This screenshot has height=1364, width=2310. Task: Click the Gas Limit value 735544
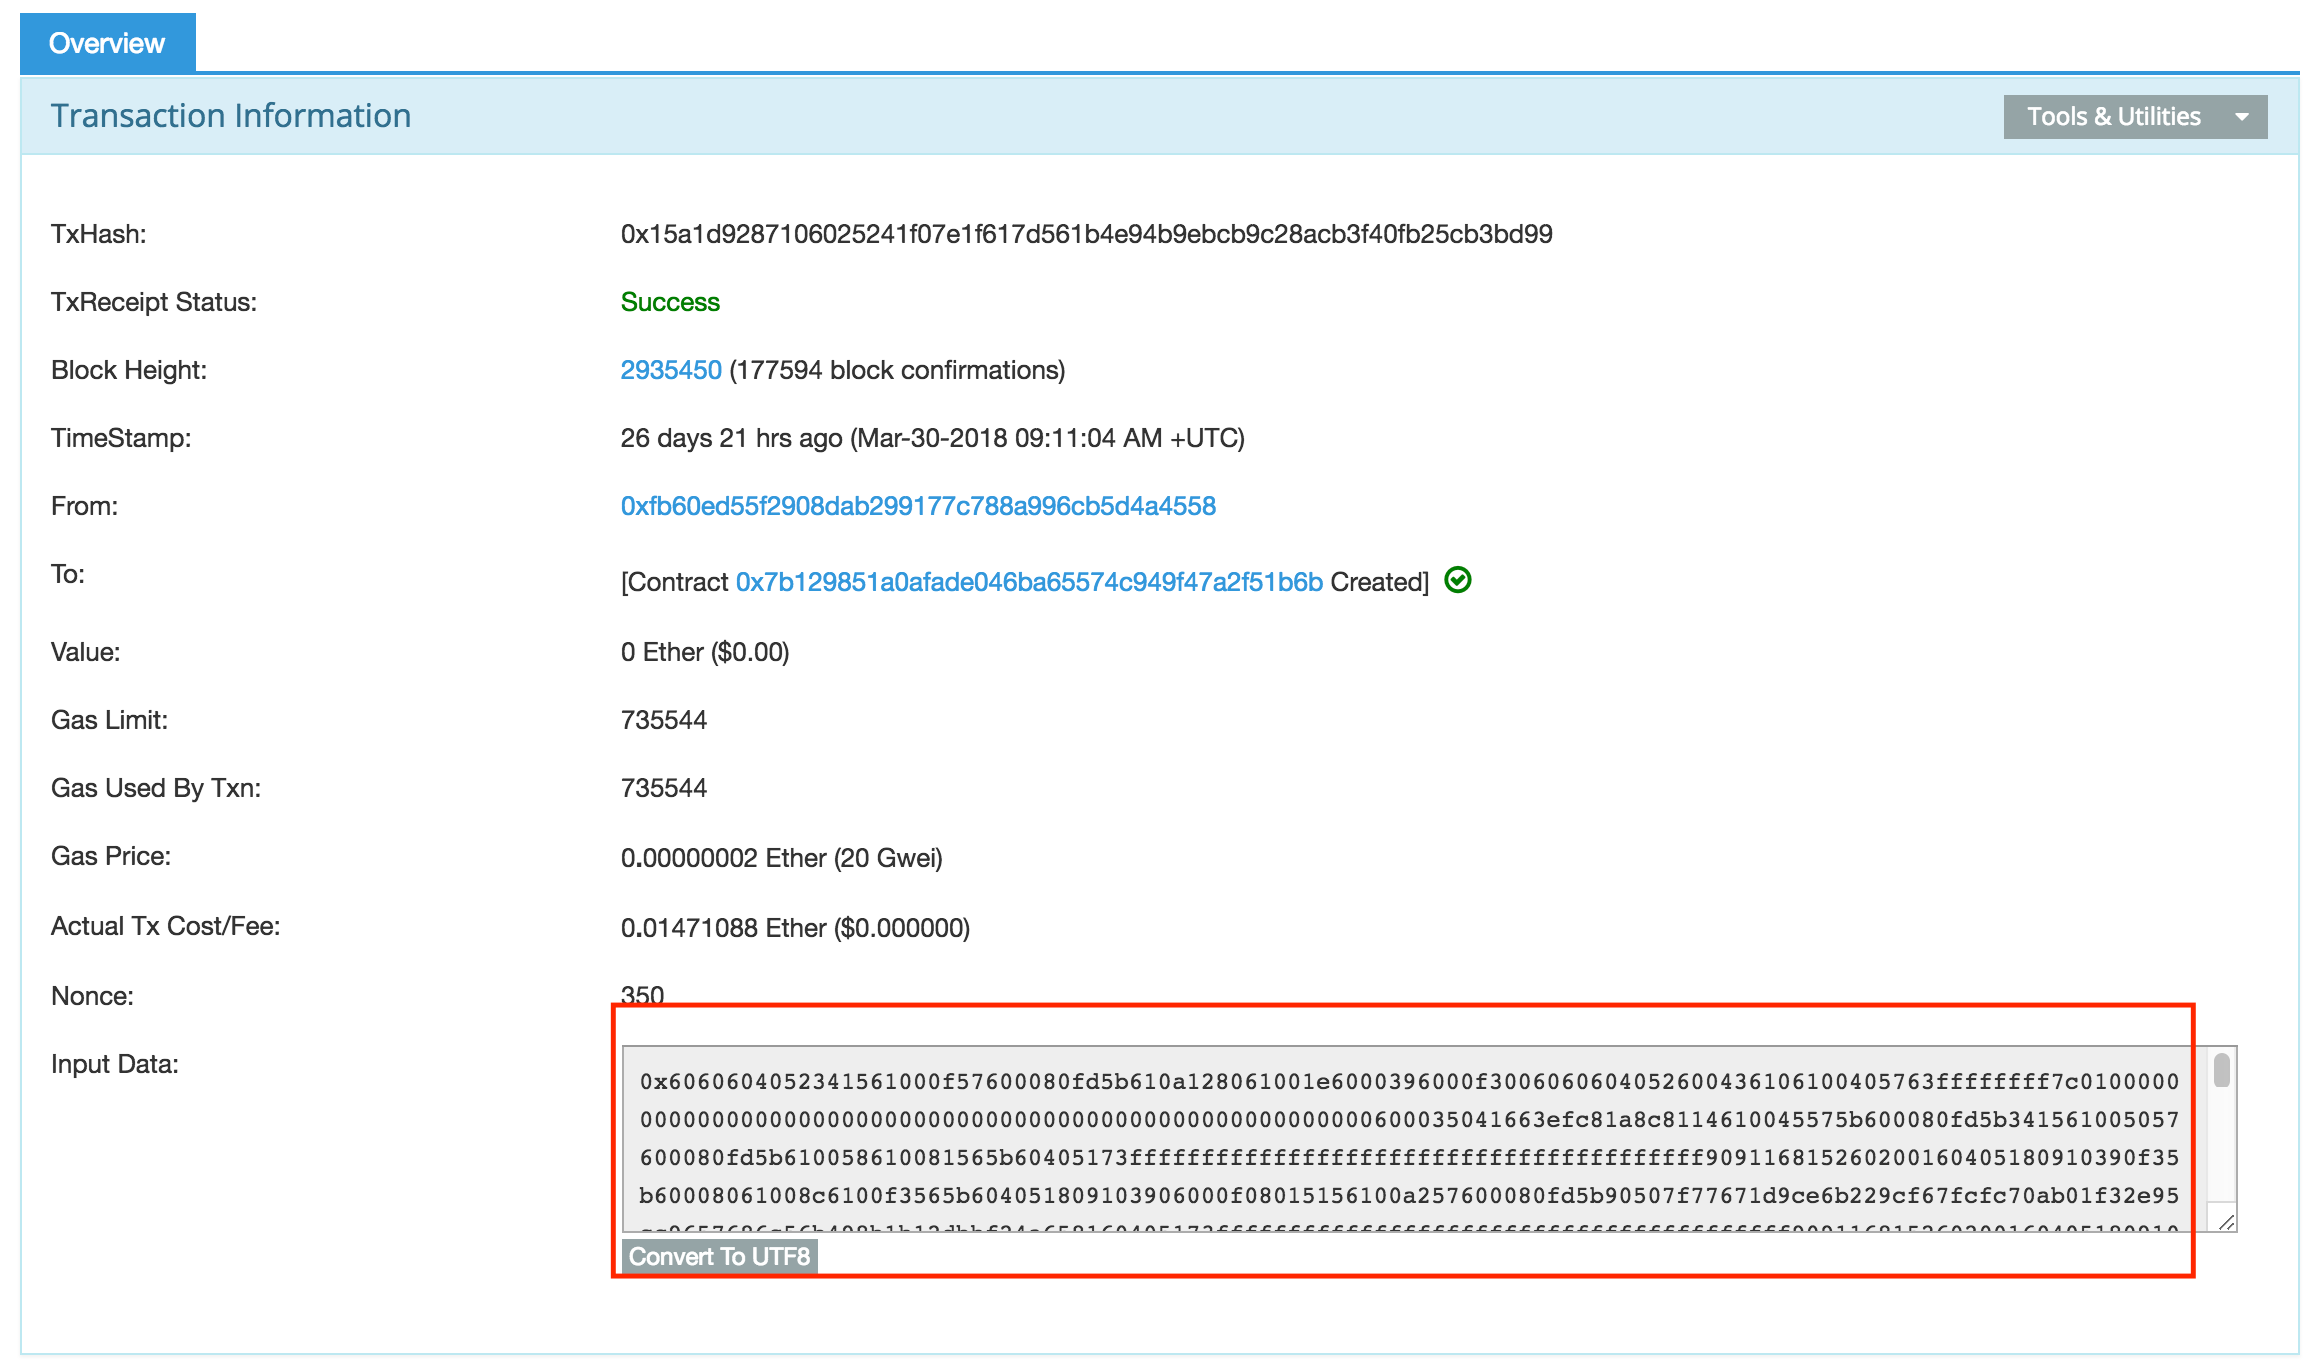pyautogui.click(x=663, y=720)
